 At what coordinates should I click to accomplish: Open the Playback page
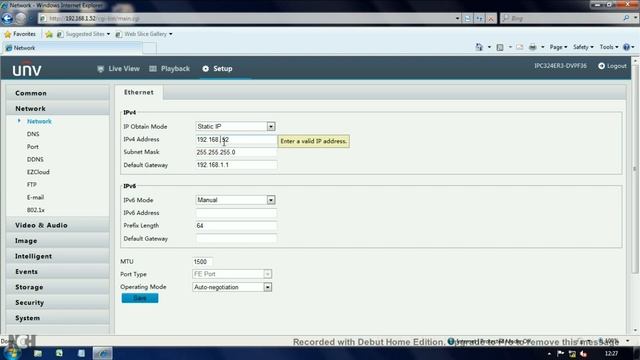click(170, 69)
